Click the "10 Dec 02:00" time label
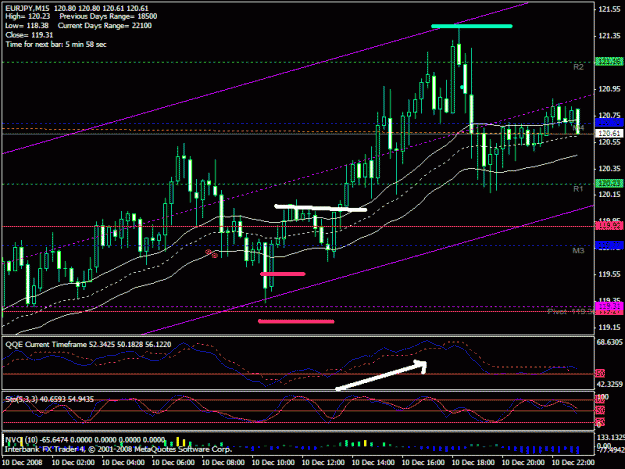625x469 pixels. (73, 463)
